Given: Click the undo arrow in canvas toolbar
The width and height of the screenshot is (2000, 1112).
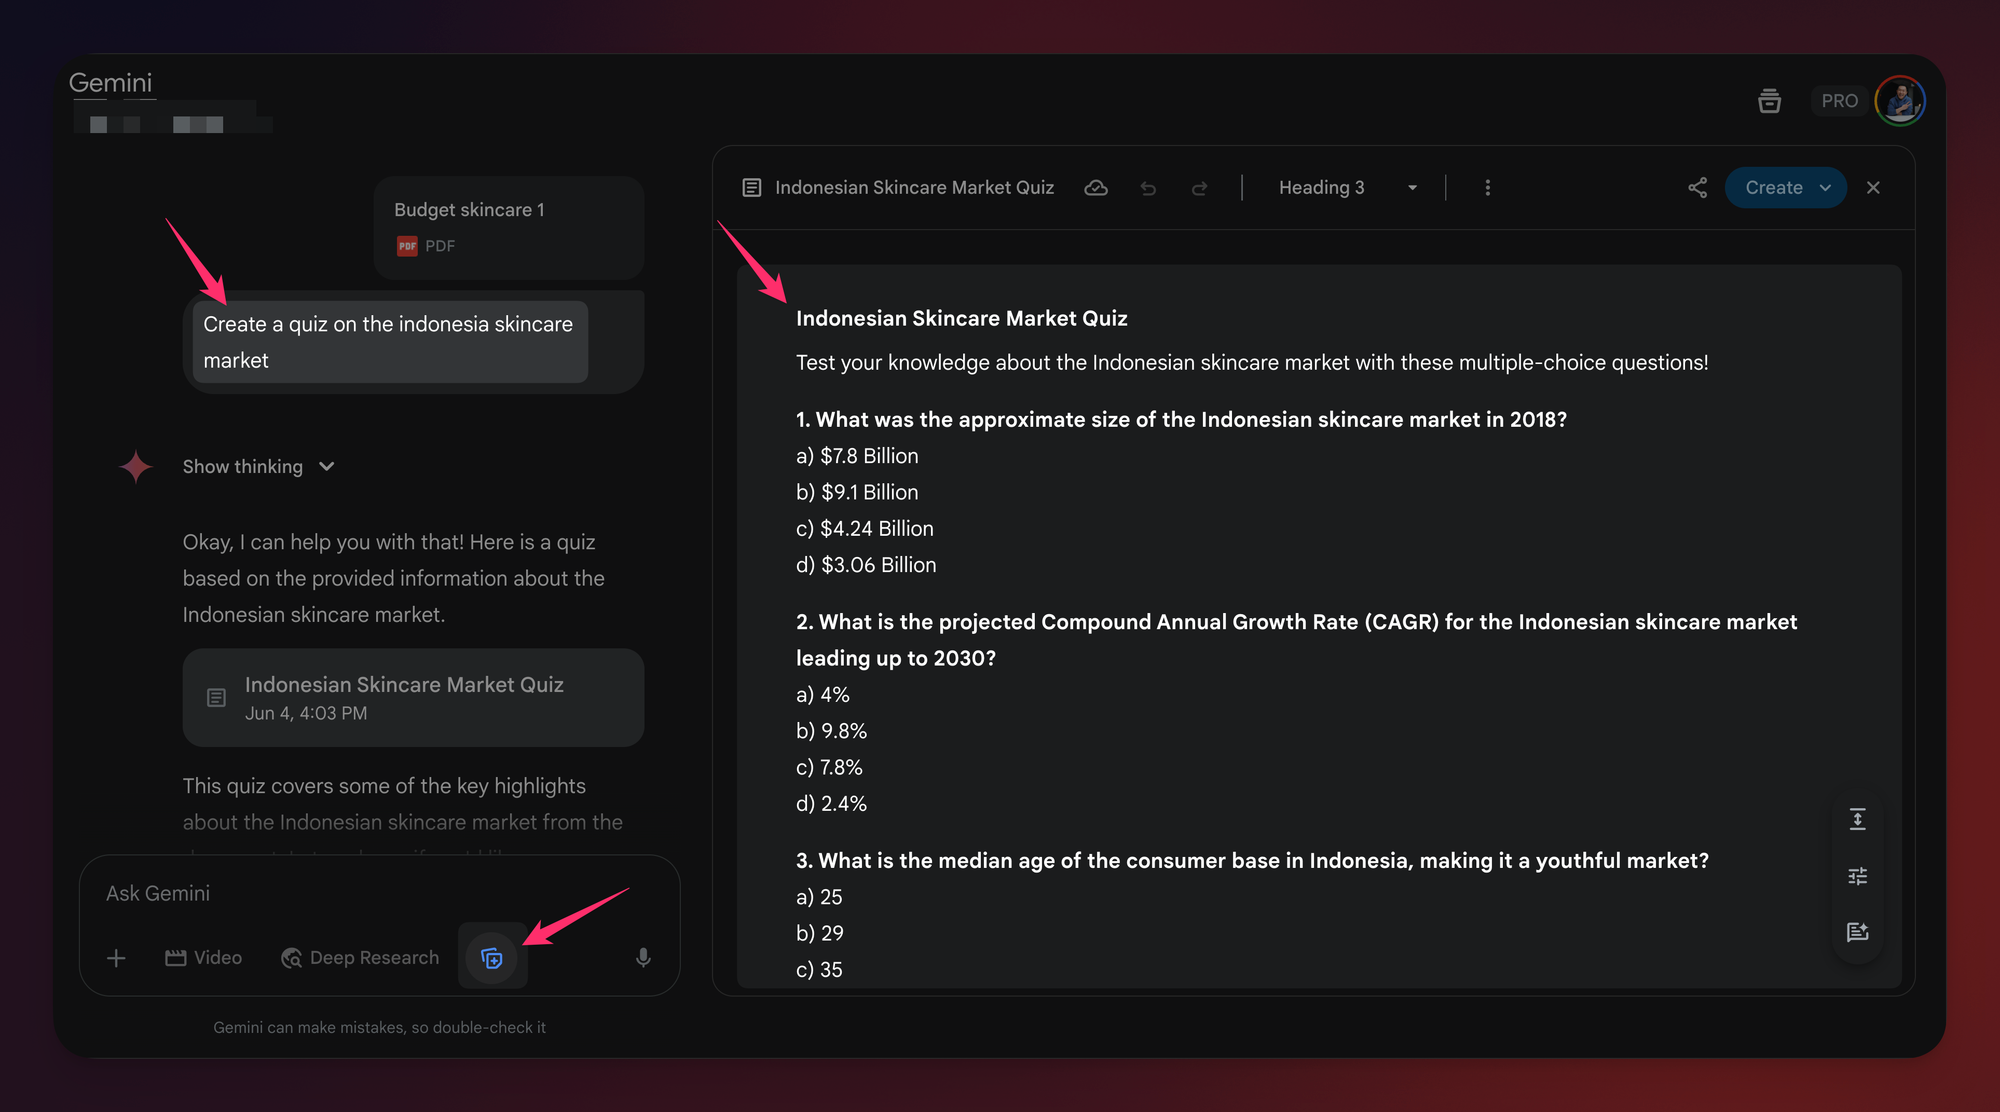Looking at the screenshot, I should click(x=1148, y=188).
